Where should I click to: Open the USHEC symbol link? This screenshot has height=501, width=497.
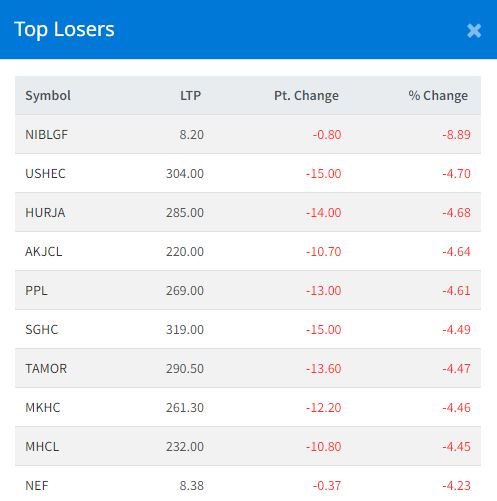click(45, 174)
